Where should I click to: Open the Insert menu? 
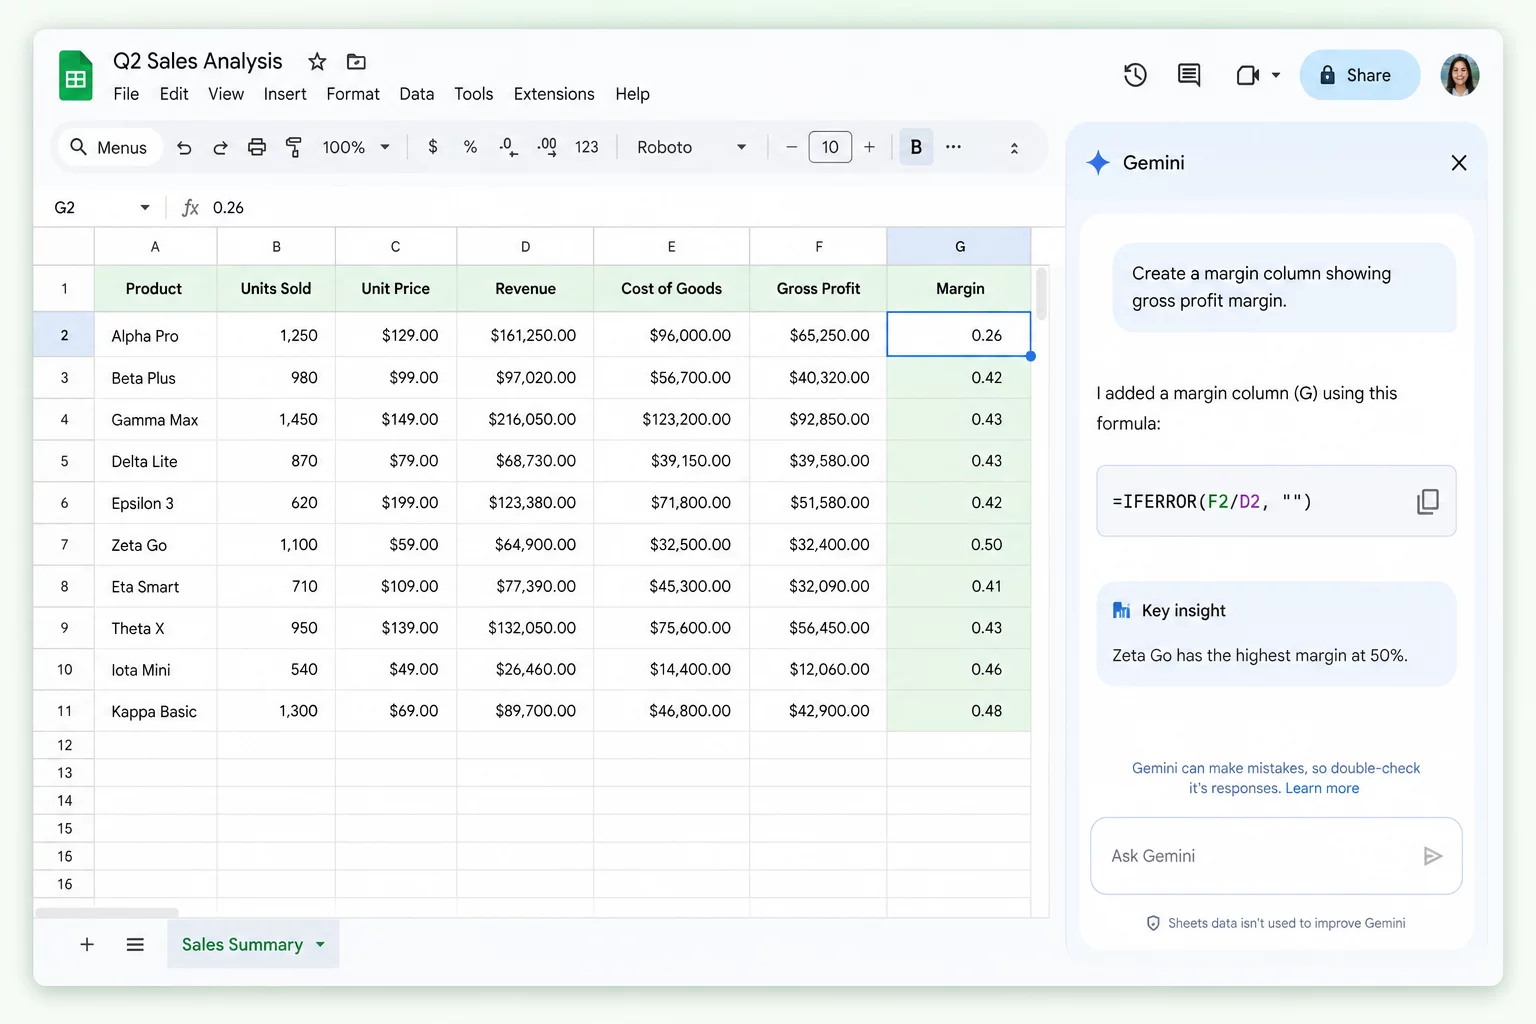point(285,94)
